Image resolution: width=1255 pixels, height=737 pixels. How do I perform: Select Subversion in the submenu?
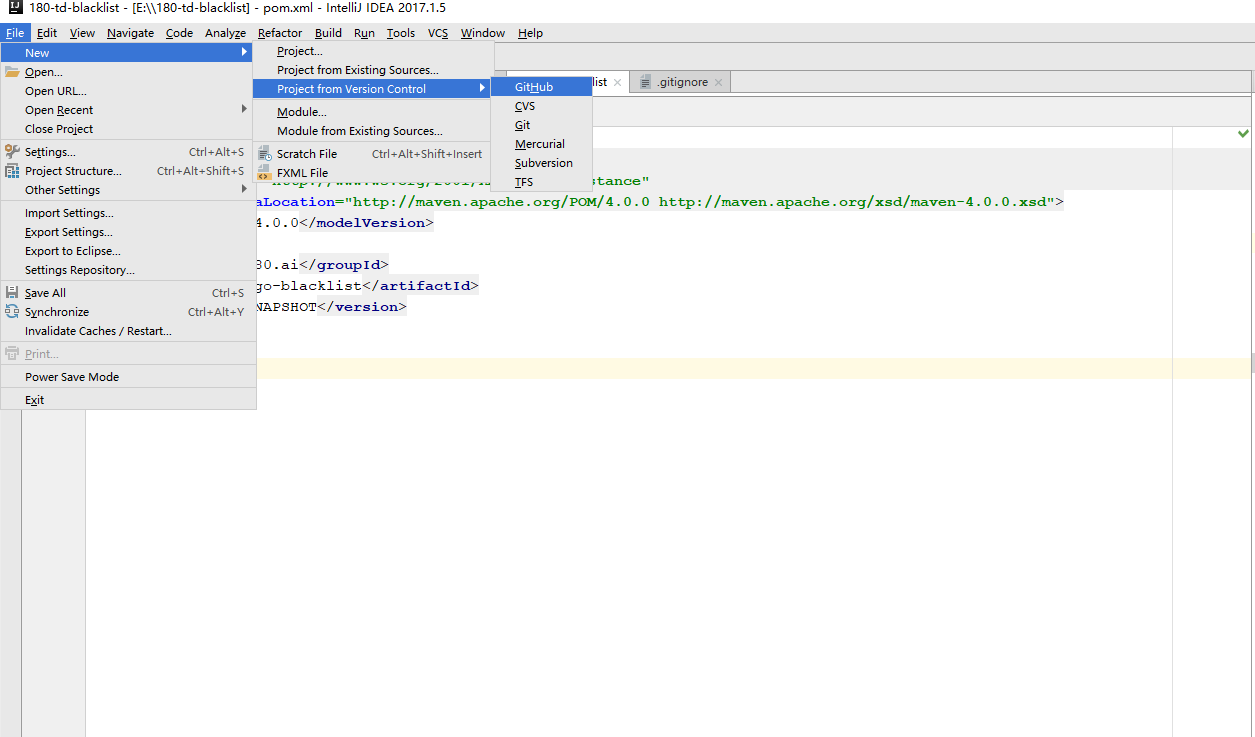pos(544,162)
